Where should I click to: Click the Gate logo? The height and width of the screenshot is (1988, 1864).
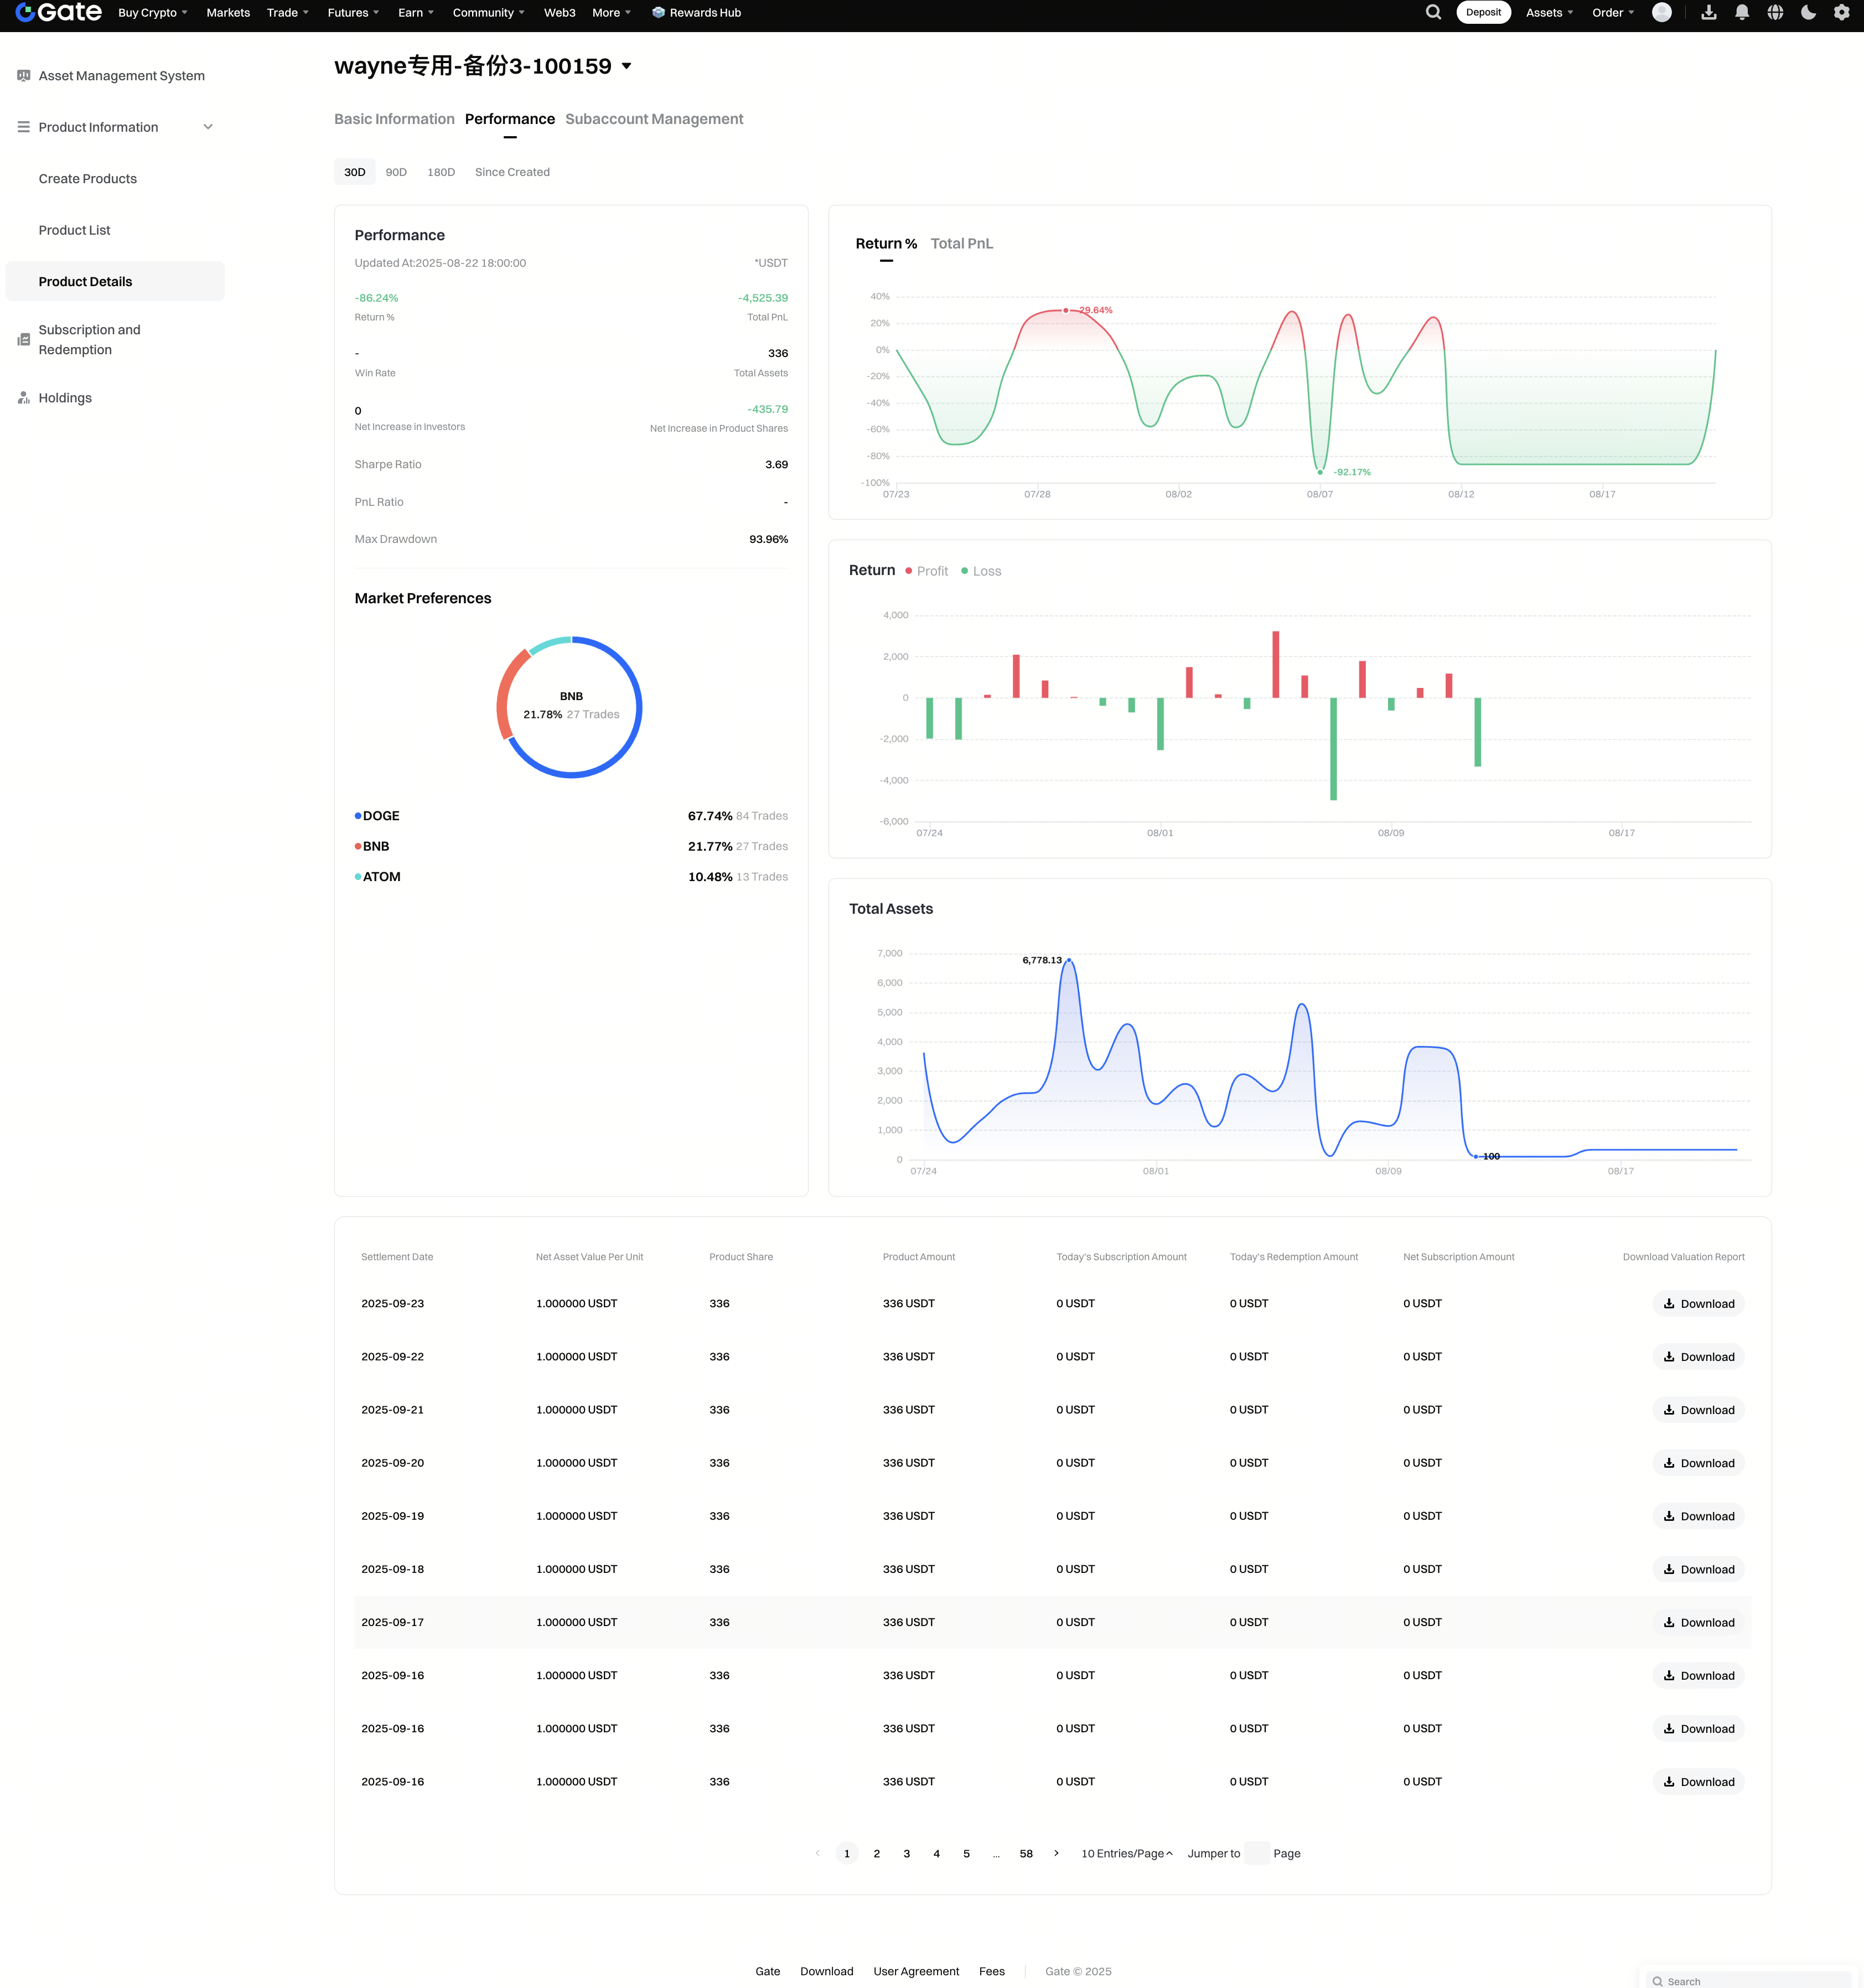coord(59,13)
